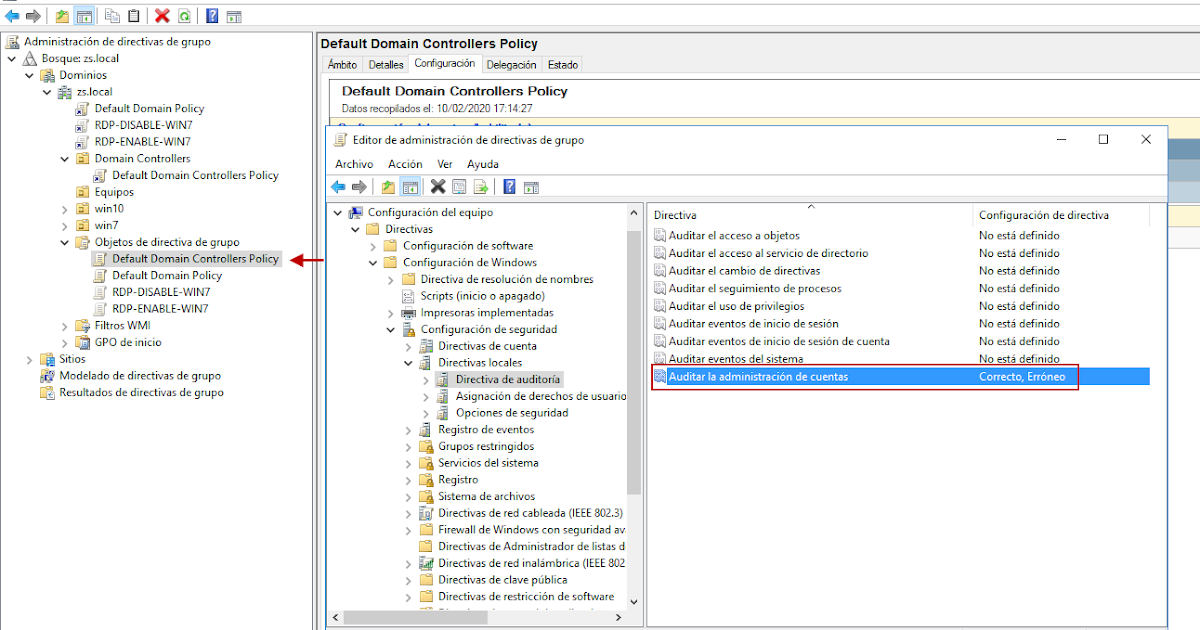The height and width of the screenshot is (630, 1200).
Task: Open the Archivo menu in the editor
Action: coord(354,163)
